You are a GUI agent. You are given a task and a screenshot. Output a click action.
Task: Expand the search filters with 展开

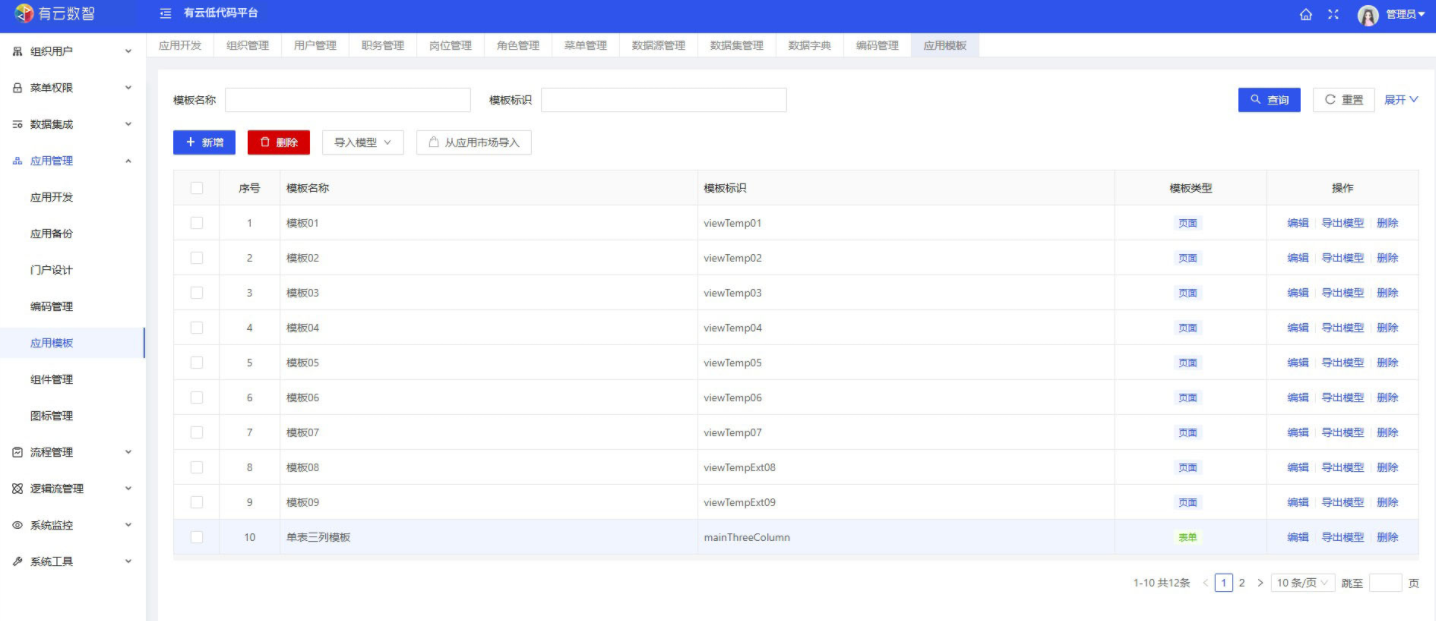coord(1401,100)
